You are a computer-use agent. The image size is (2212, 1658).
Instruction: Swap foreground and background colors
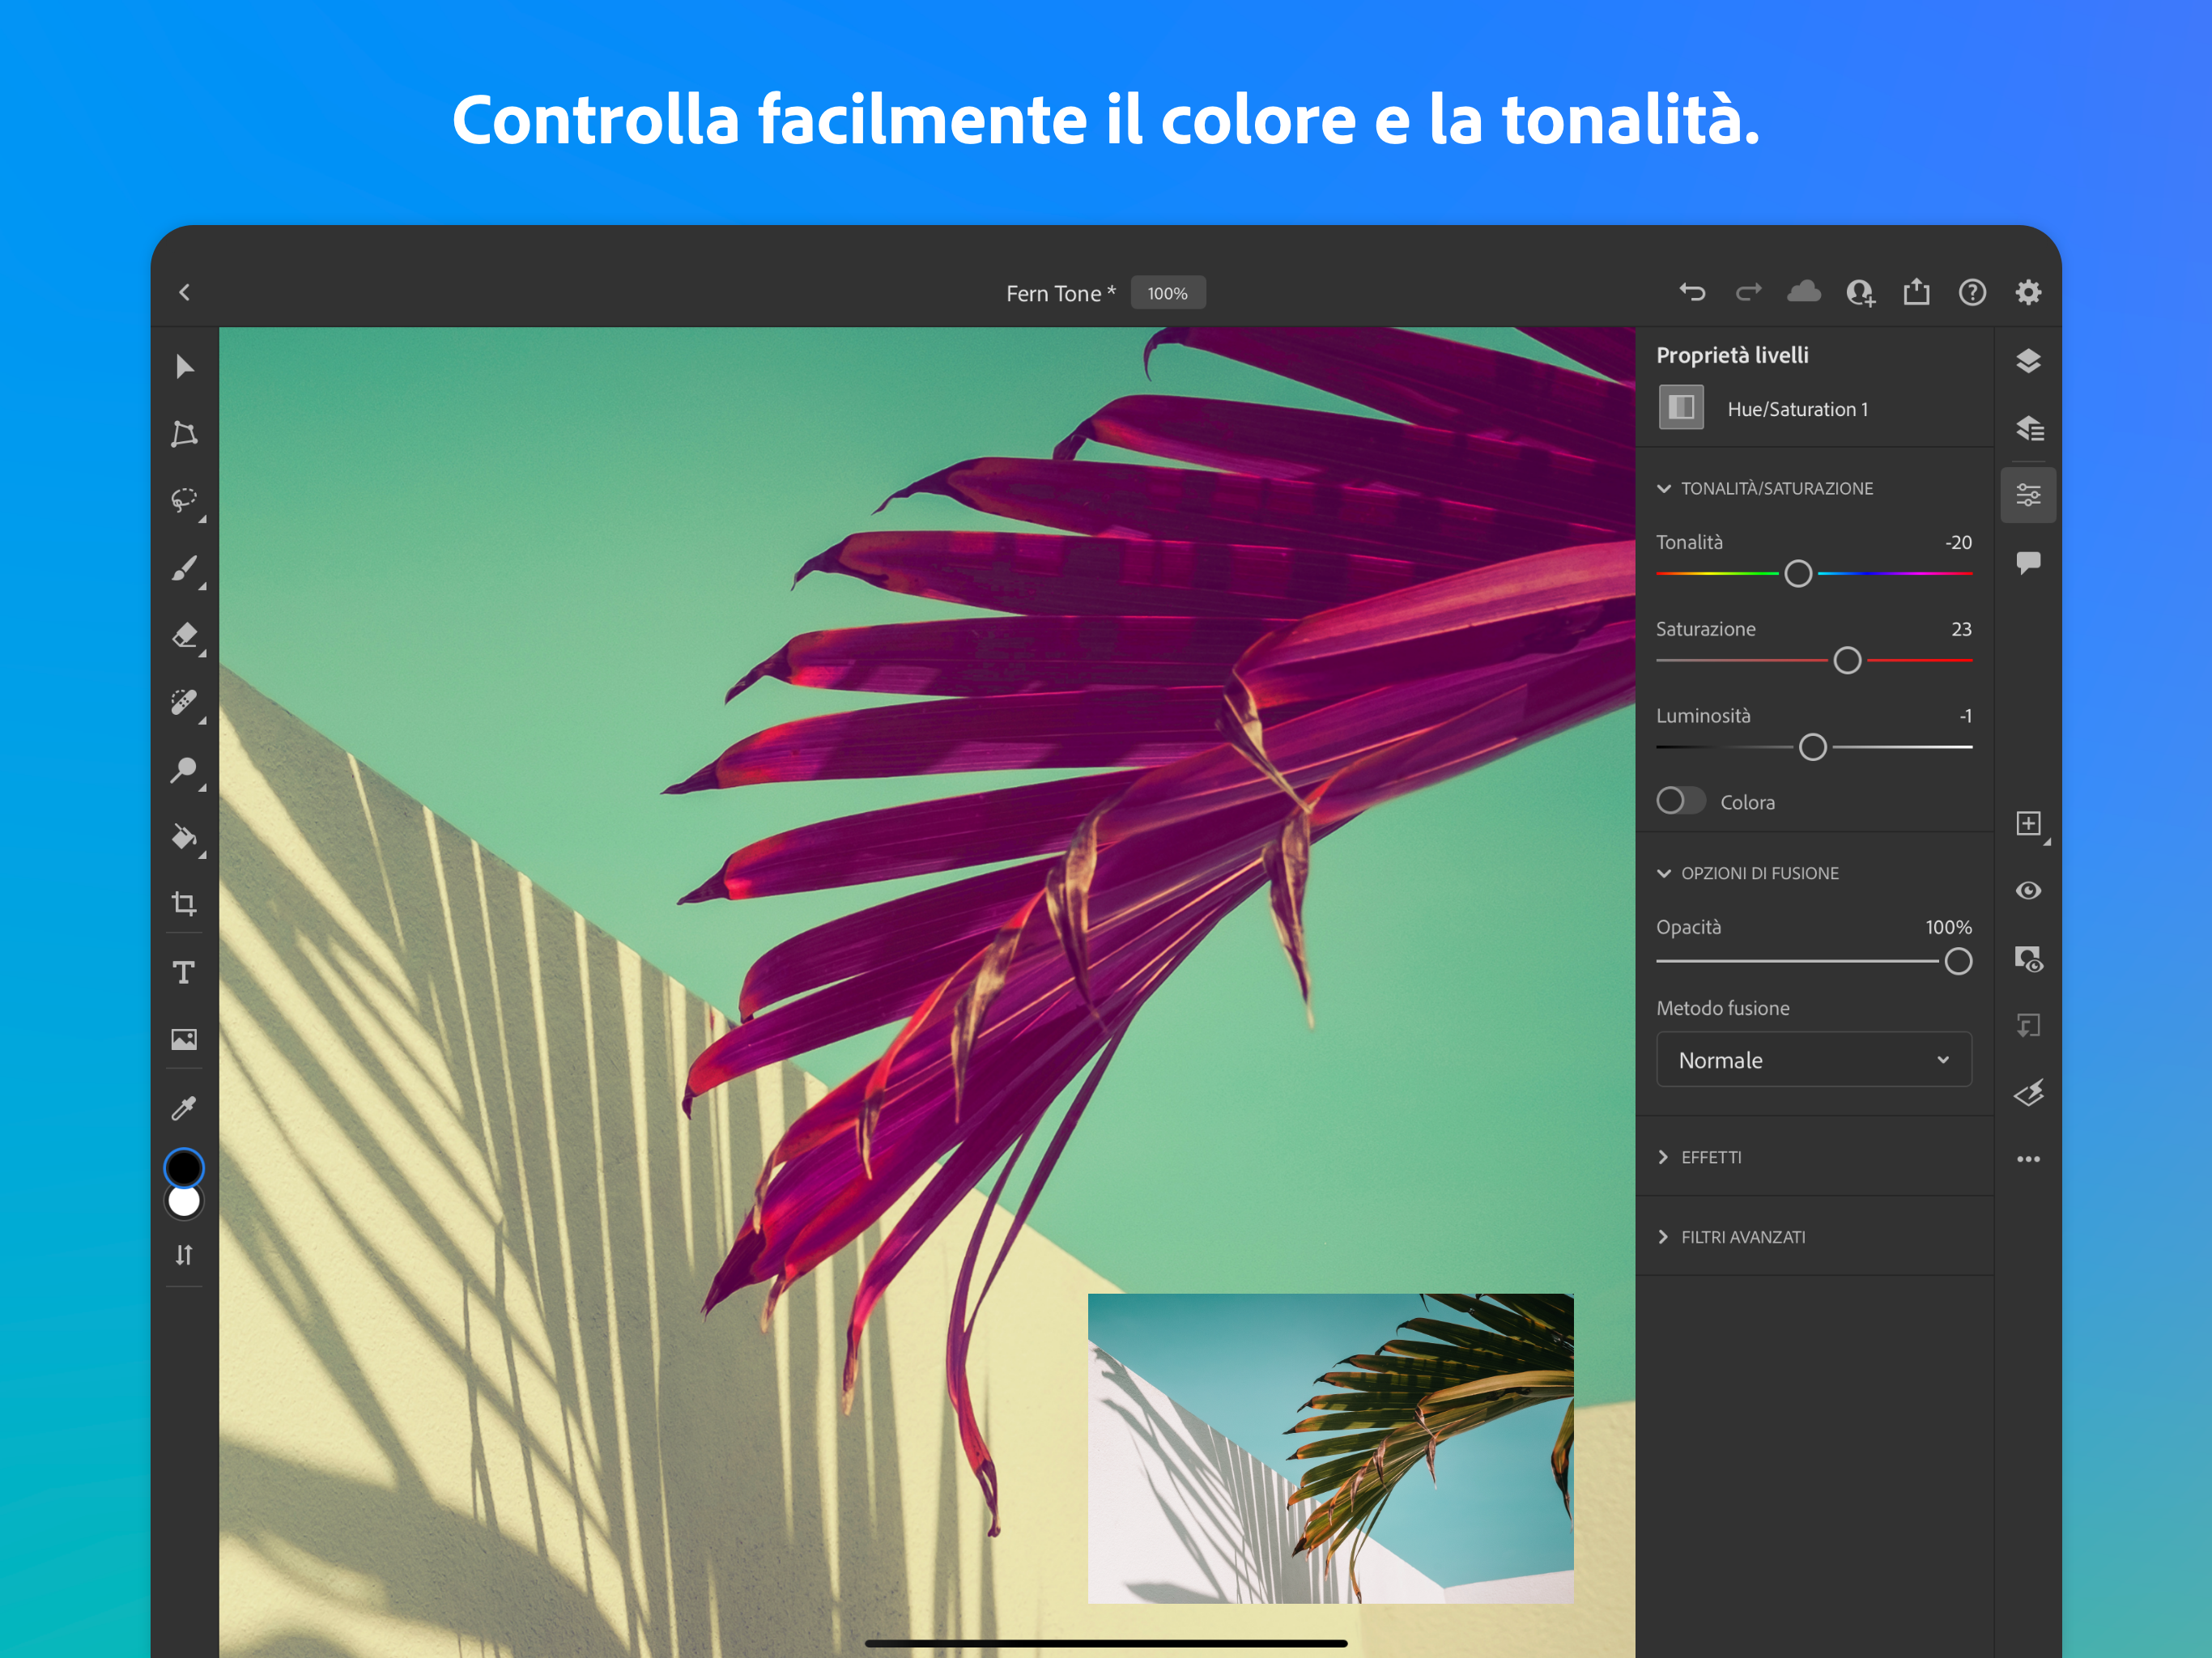(185, 1255)
